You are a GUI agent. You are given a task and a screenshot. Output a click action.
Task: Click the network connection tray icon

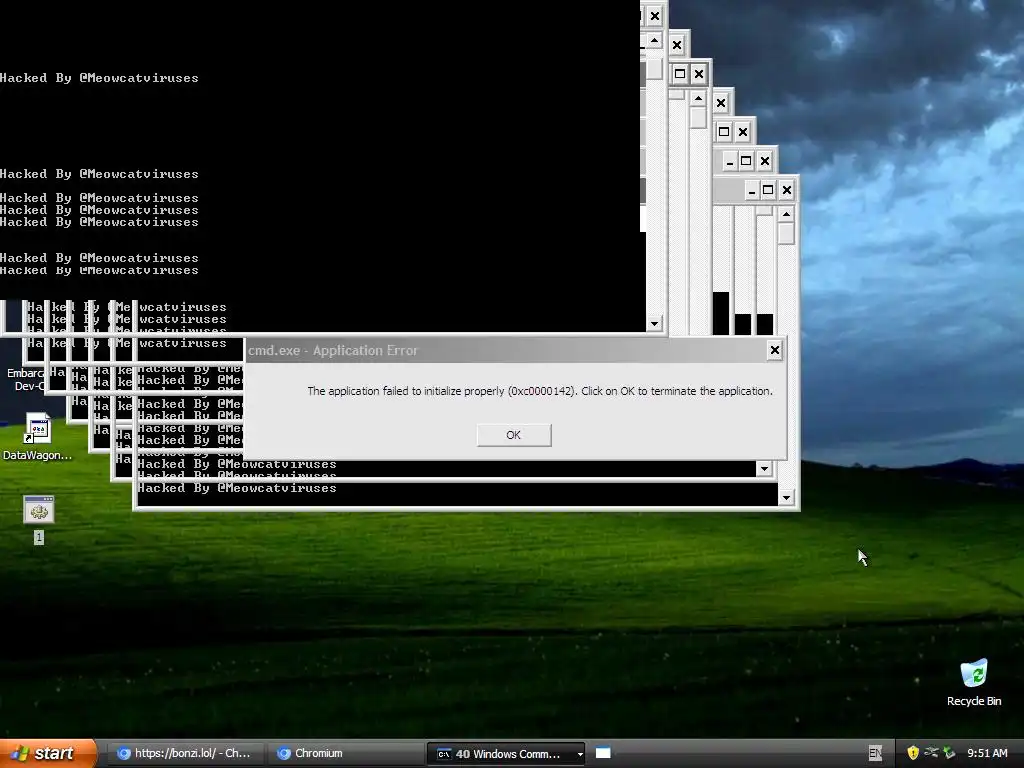[931, 753]
